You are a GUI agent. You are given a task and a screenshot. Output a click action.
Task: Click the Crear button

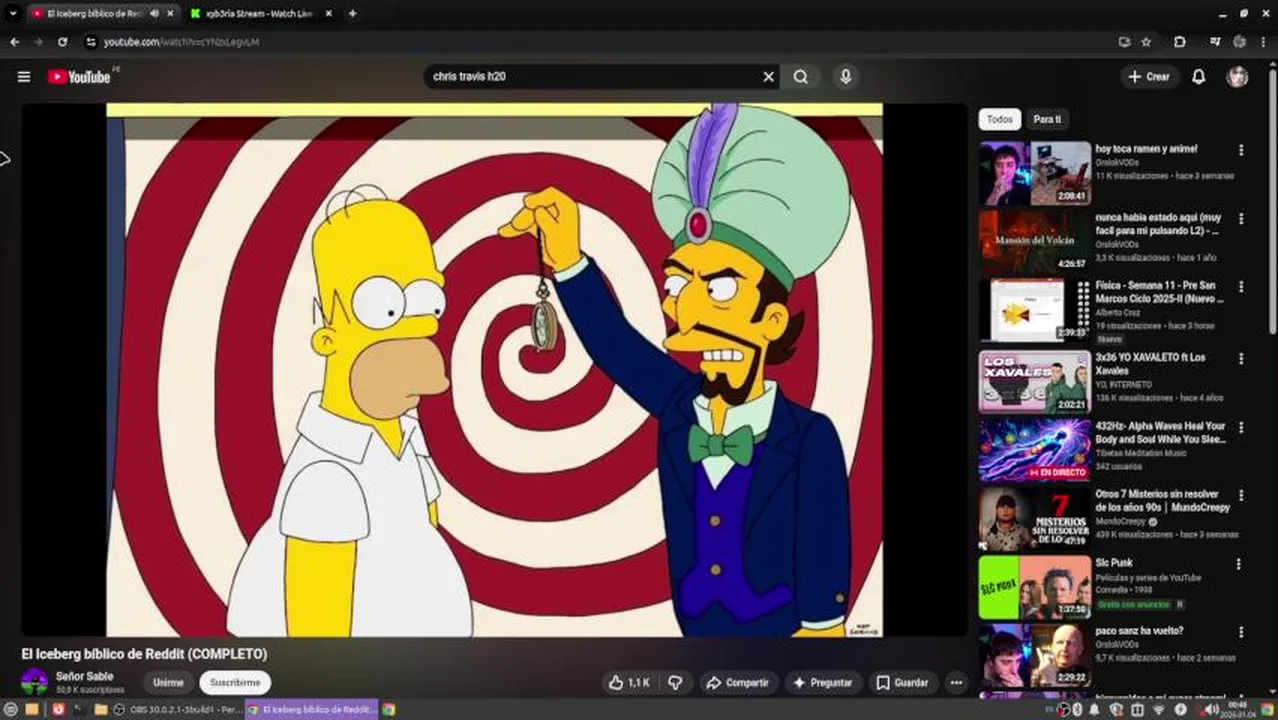[x=1148, y=76]
